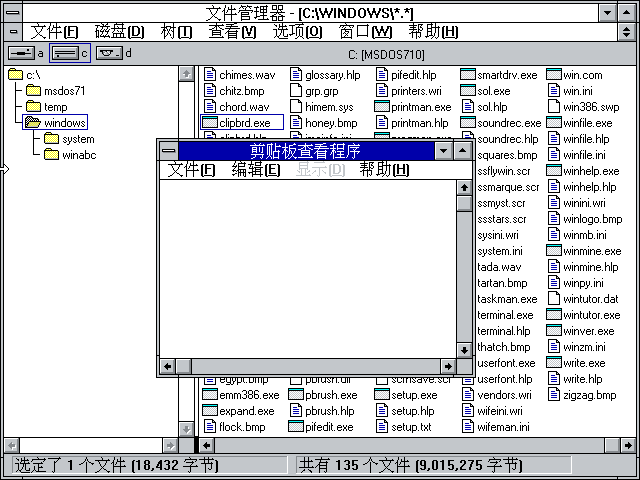
Task: Open the winabc subfolder in tree
Action: (70, 155)
